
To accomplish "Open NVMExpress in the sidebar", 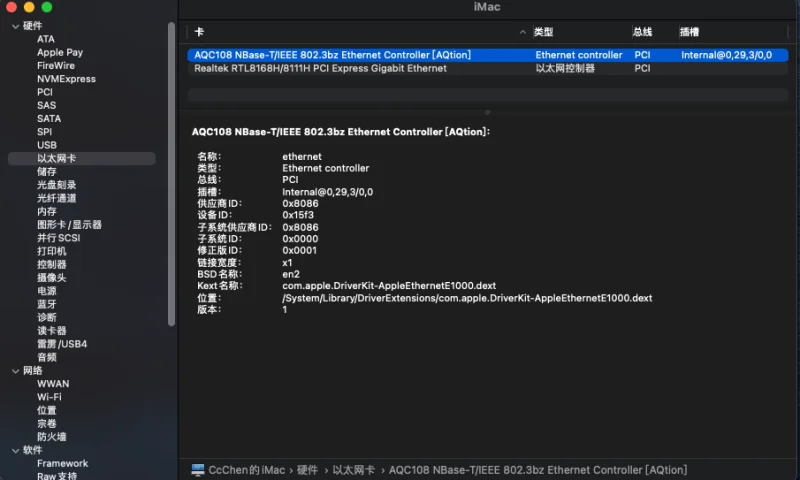I will click(x=66, y=79).
